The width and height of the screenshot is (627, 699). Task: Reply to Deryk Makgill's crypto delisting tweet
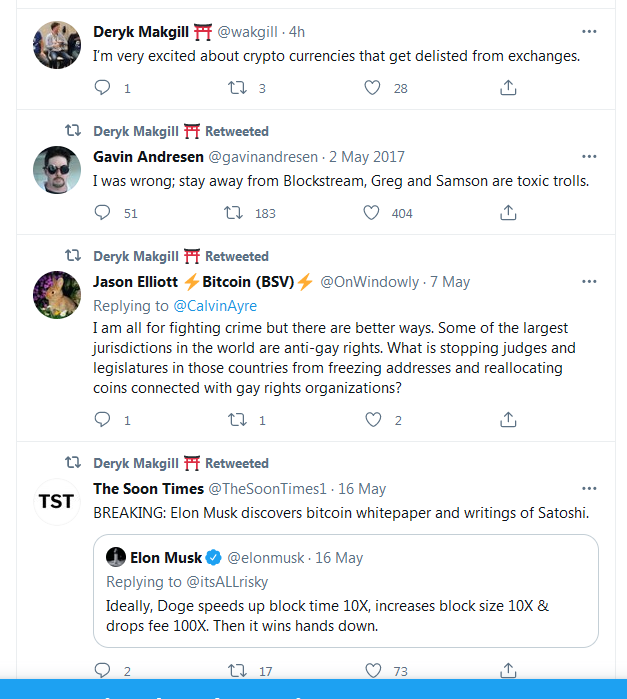[x=102, y=87]
